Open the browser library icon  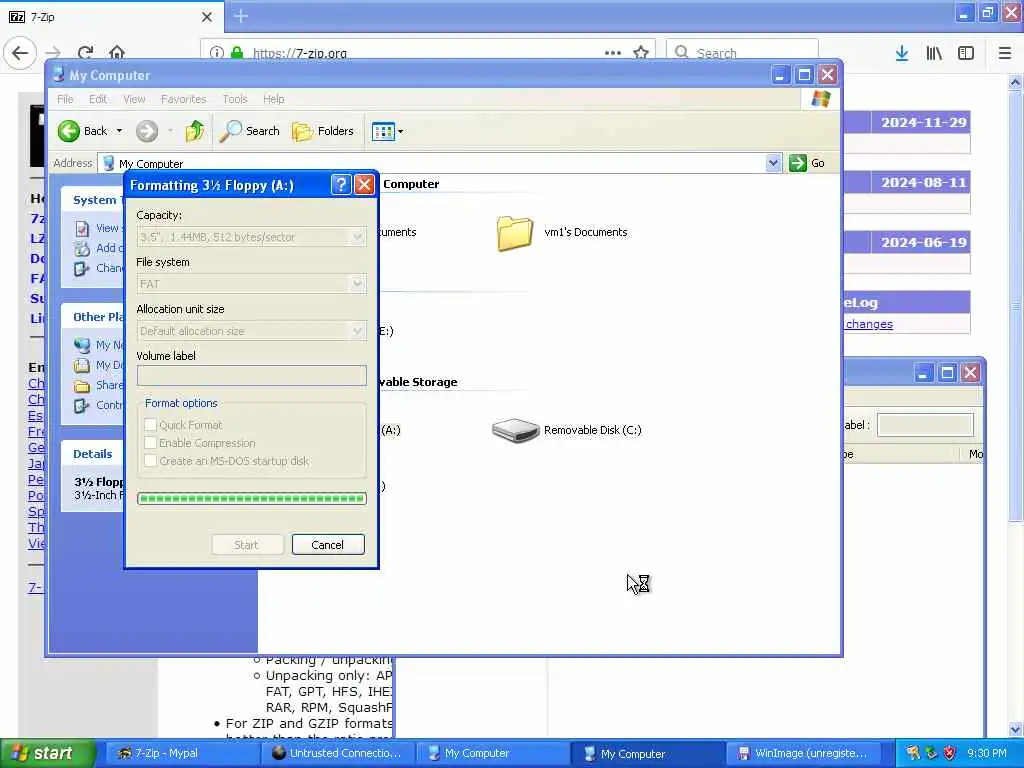point(934,53)
